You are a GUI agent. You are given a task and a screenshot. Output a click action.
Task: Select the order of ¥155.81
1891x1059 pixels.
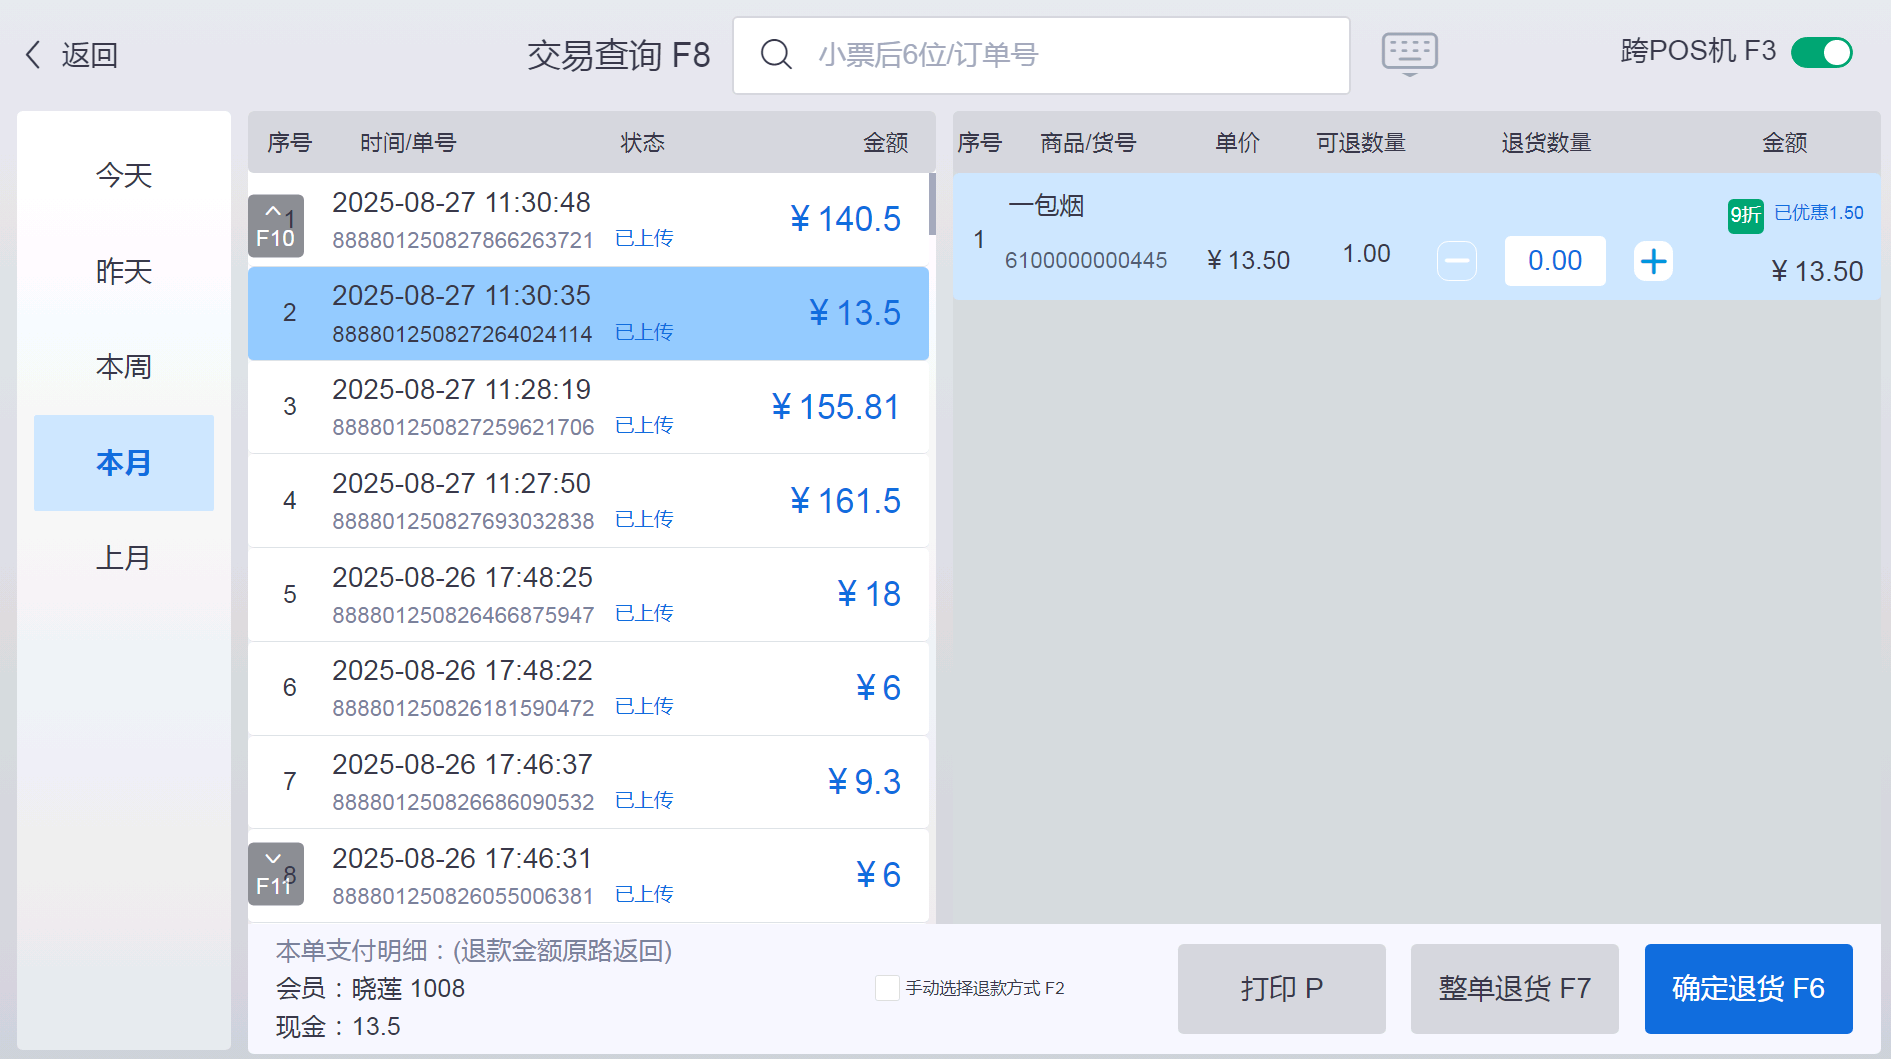[588, 407]
